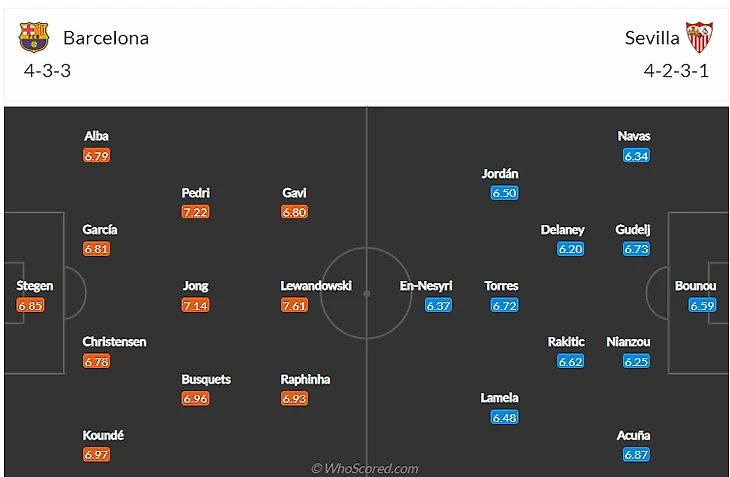The height and width of the screenshot is (477, 730).
Task: Click the Sevilla club crest icon
Action: [699, 38]
